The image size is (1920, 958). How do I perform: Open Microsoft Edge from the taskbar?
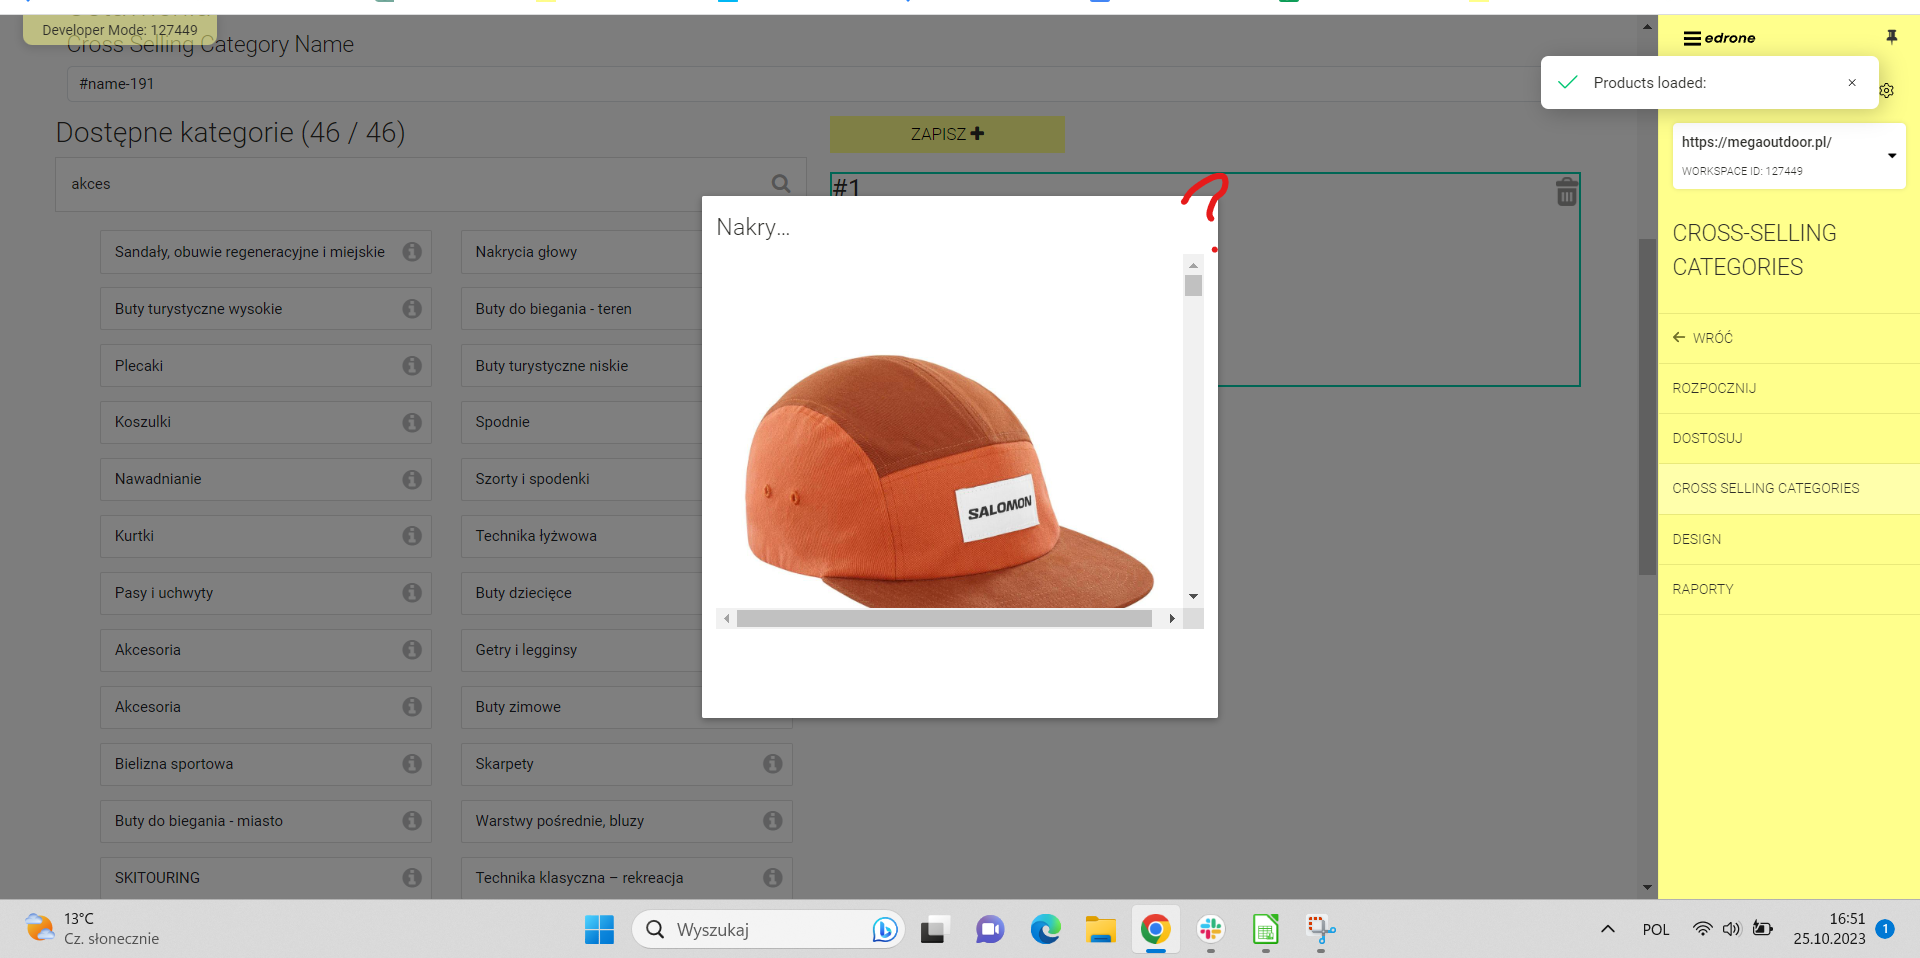pyautogui.click(x=1046, y=930)
